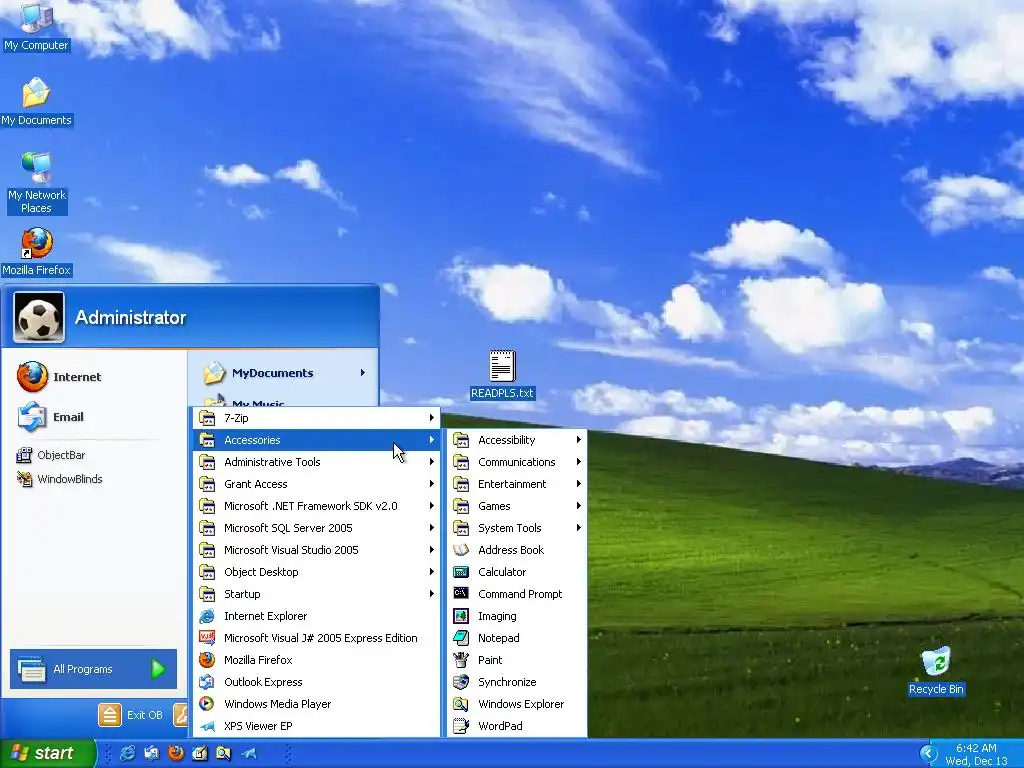This screenshot has width=1024, height=768.
Task: Select the READPLS.txt file on desktop
Action: pyautogui.click(x=502, y=375)
